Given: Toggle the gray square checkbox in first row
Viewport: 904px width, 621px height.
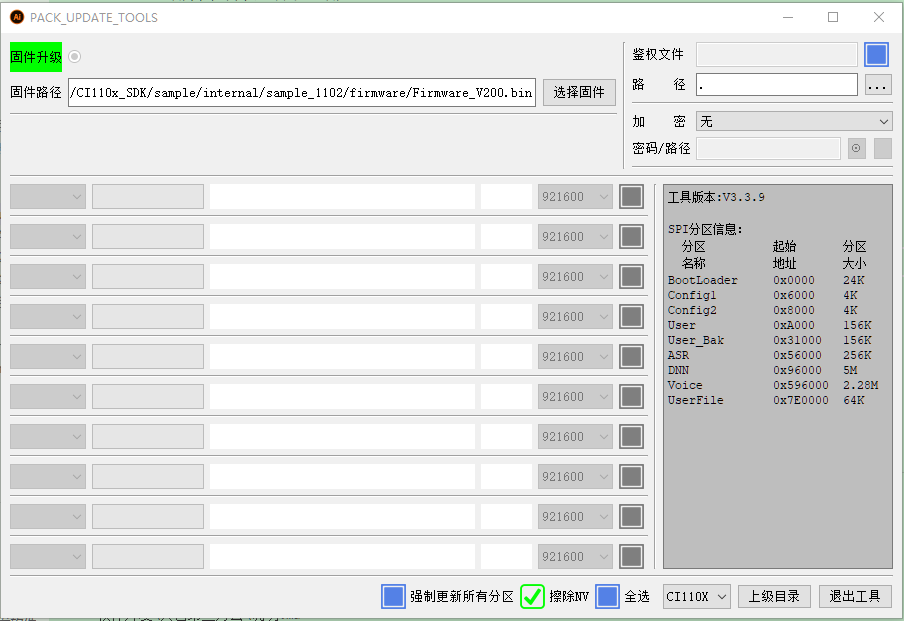Looking at the screenshot, I should coord(631,197).
